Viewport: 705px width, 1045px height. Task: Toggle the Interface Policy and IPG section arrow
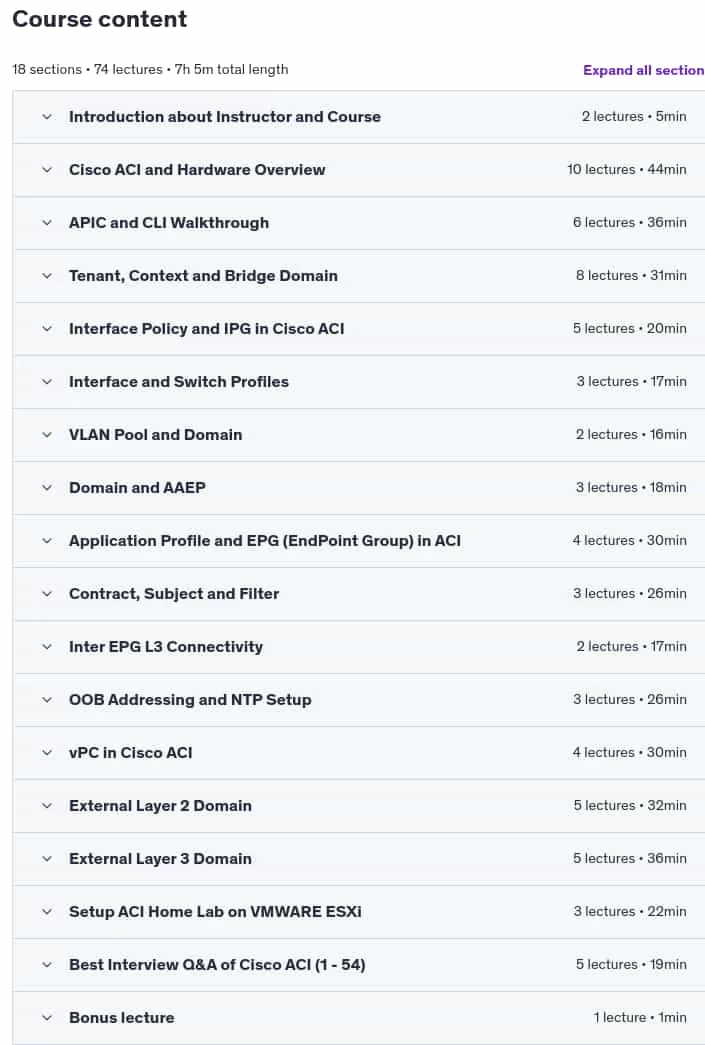coord(47,329)
